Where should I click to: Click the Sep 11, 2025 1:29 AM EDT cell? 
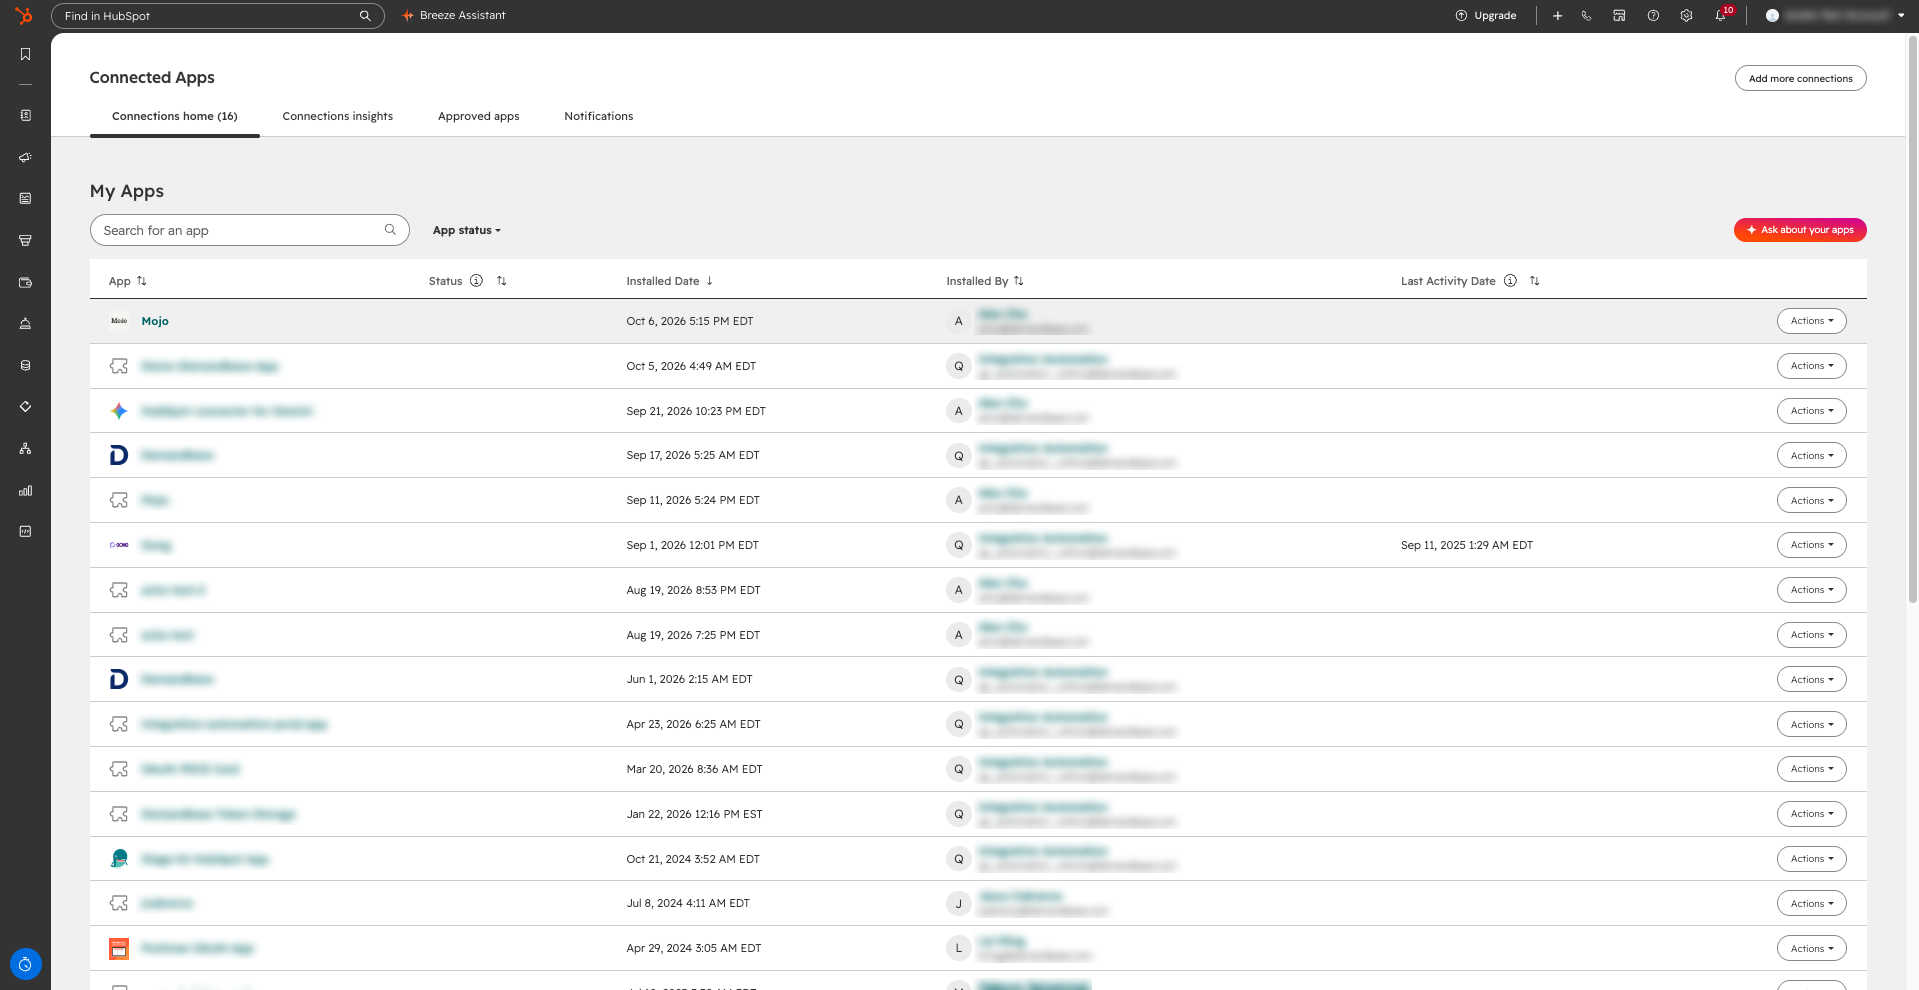(1466, 545)
